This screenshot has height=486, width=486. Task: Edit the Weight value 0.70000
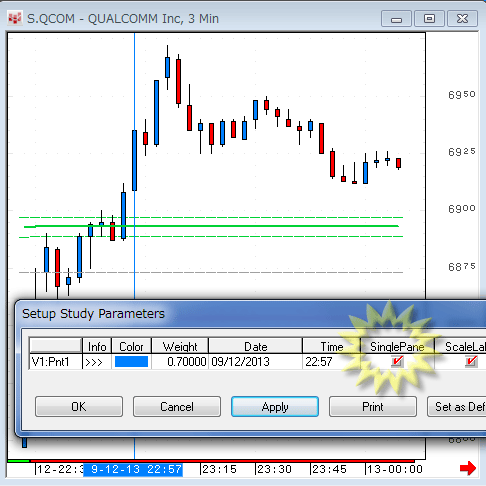point(180,362)
